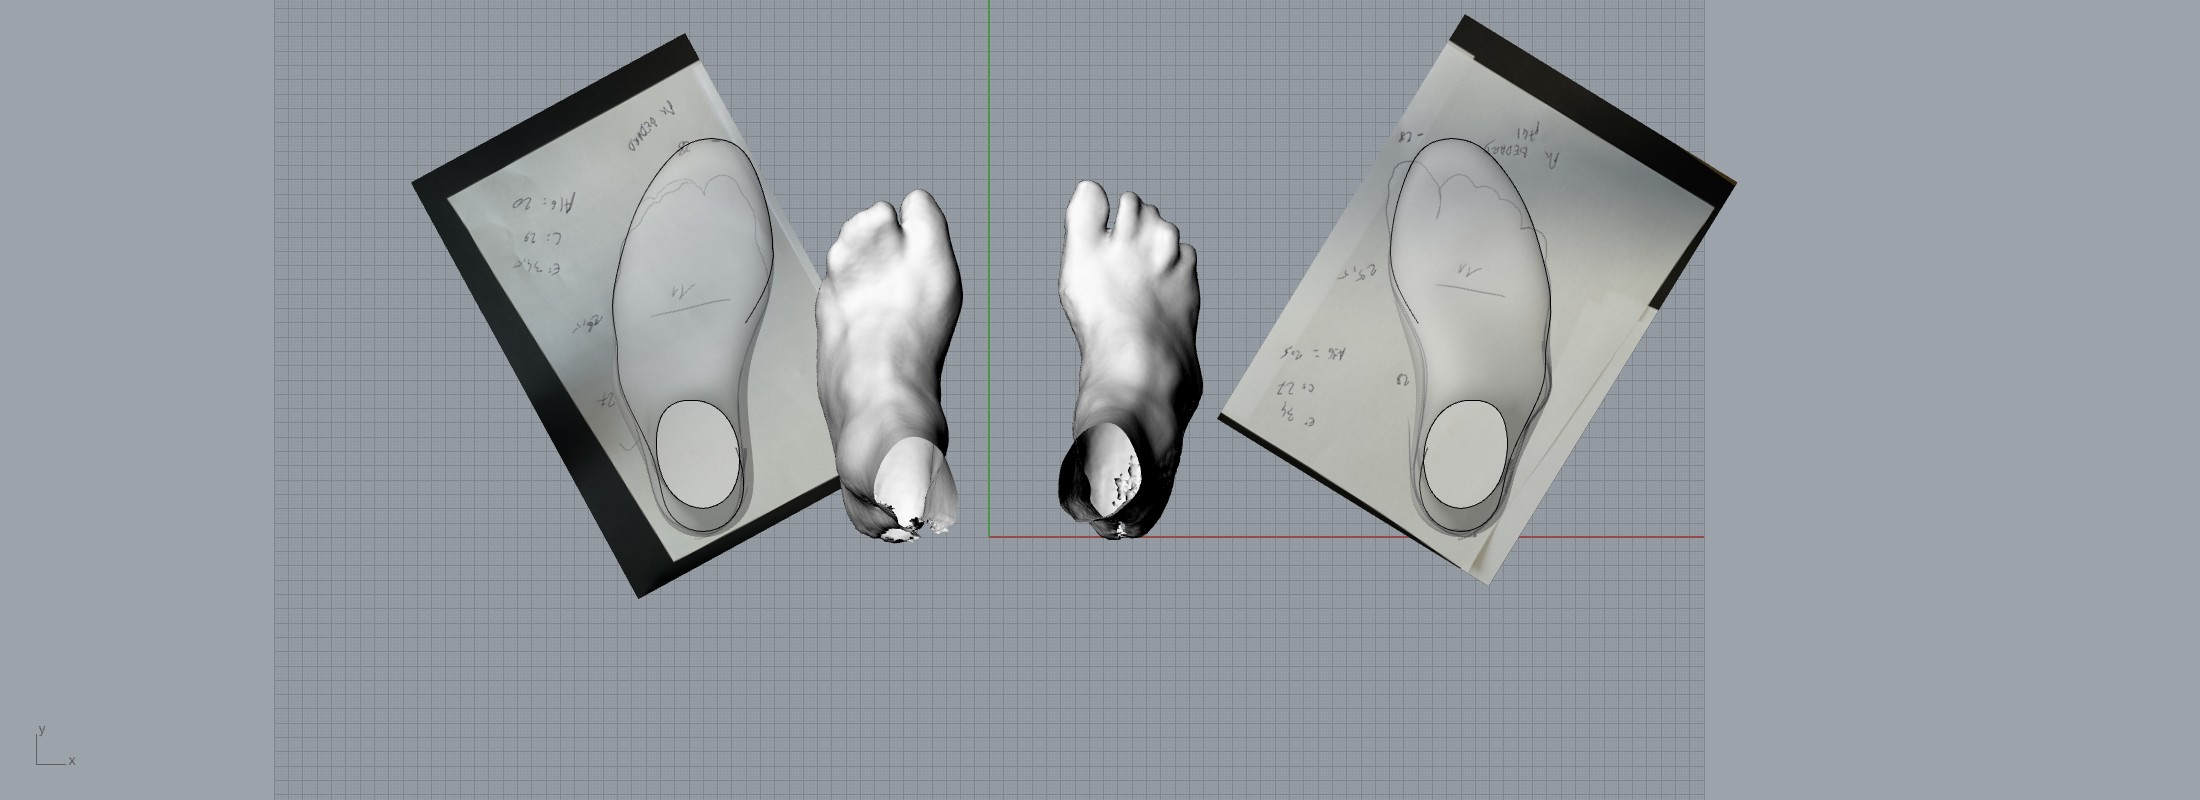Screen dimensions: 2200x800
Task: Click handwritten measurement notes on right paper
Action: [x=1300, y=385]
